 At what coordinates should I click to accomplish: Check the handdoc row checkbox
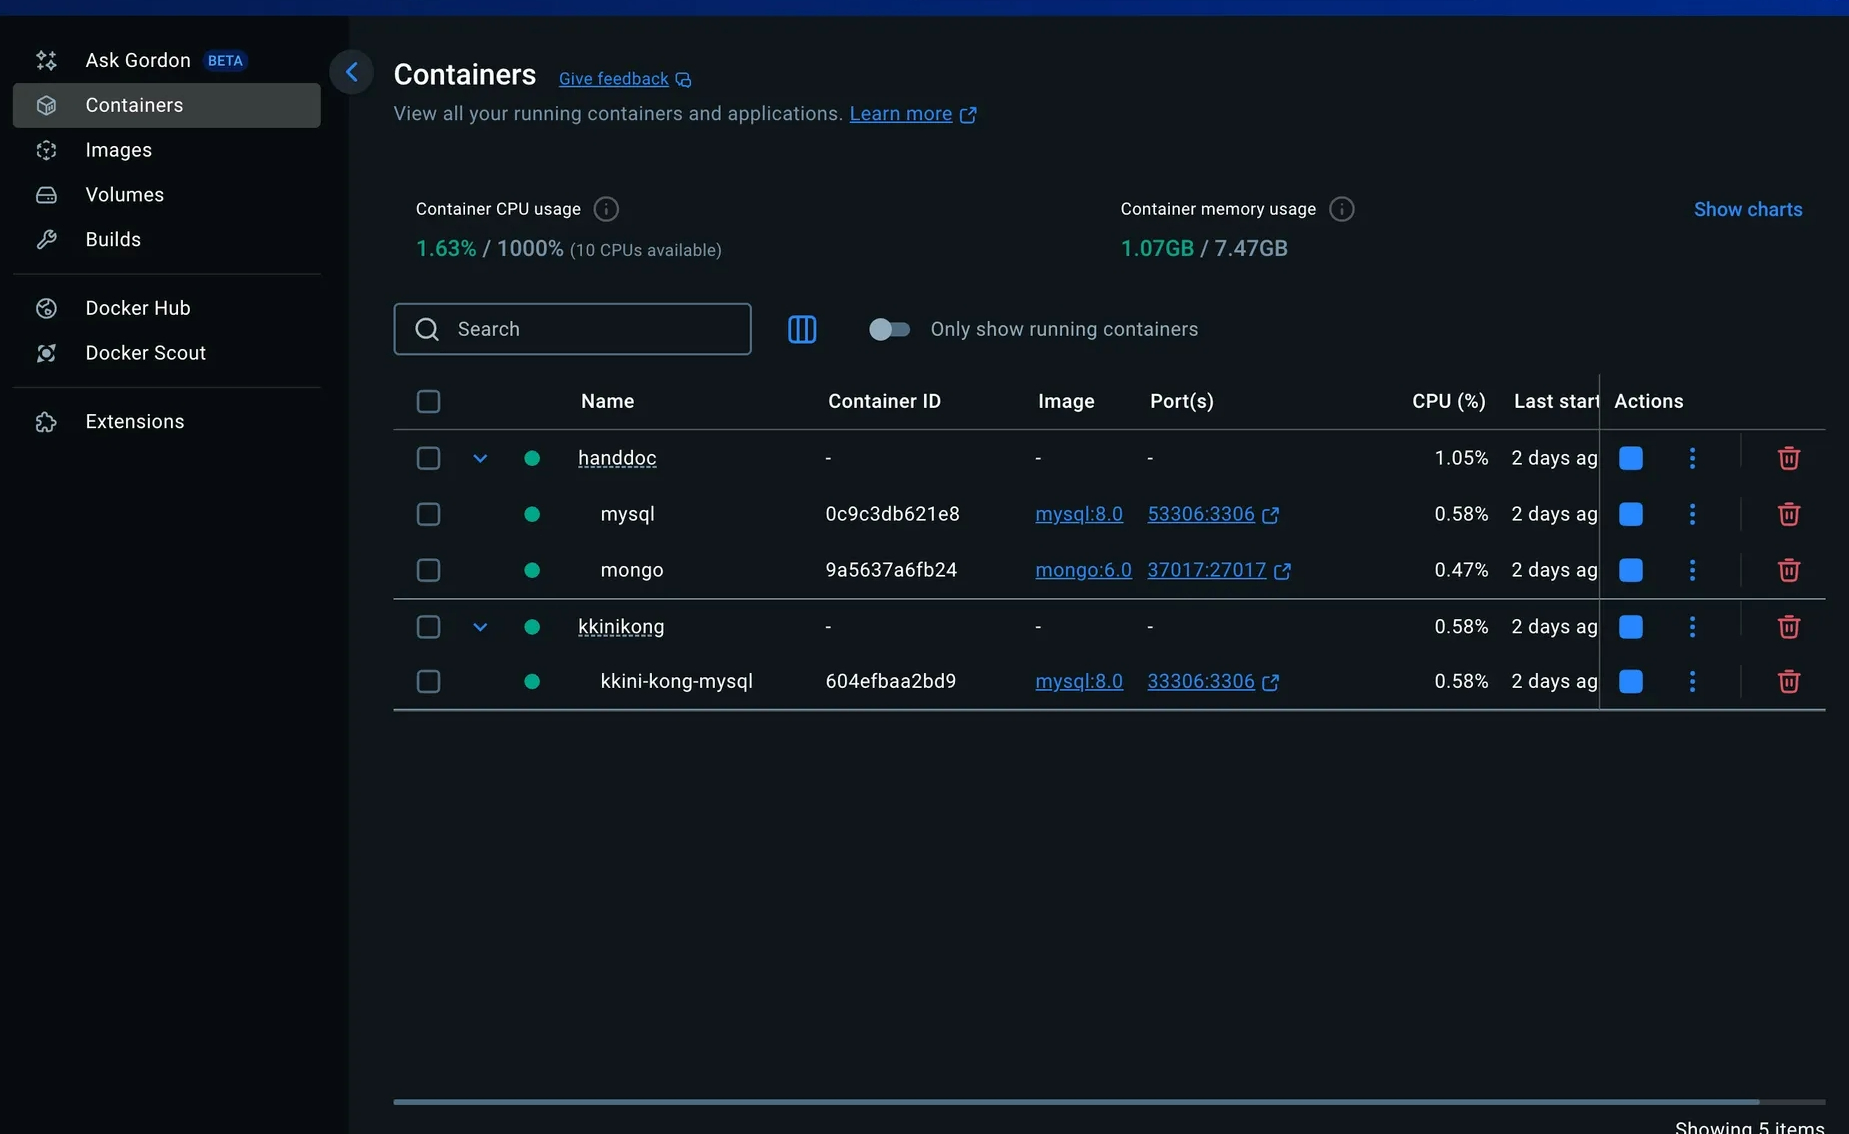[428, 458]
